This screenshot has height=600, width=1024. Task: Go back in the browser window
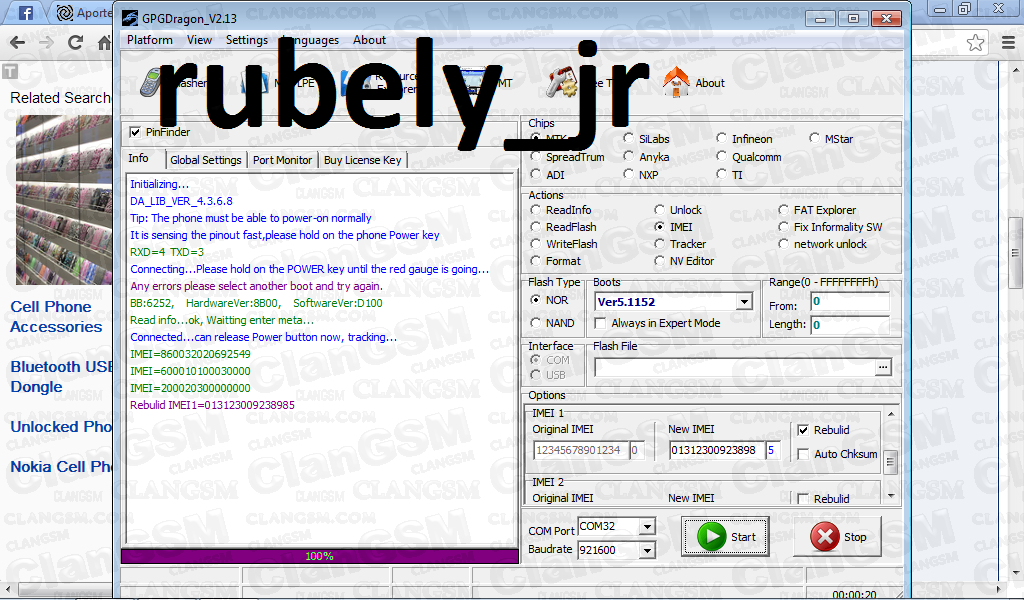pos(18,43)
